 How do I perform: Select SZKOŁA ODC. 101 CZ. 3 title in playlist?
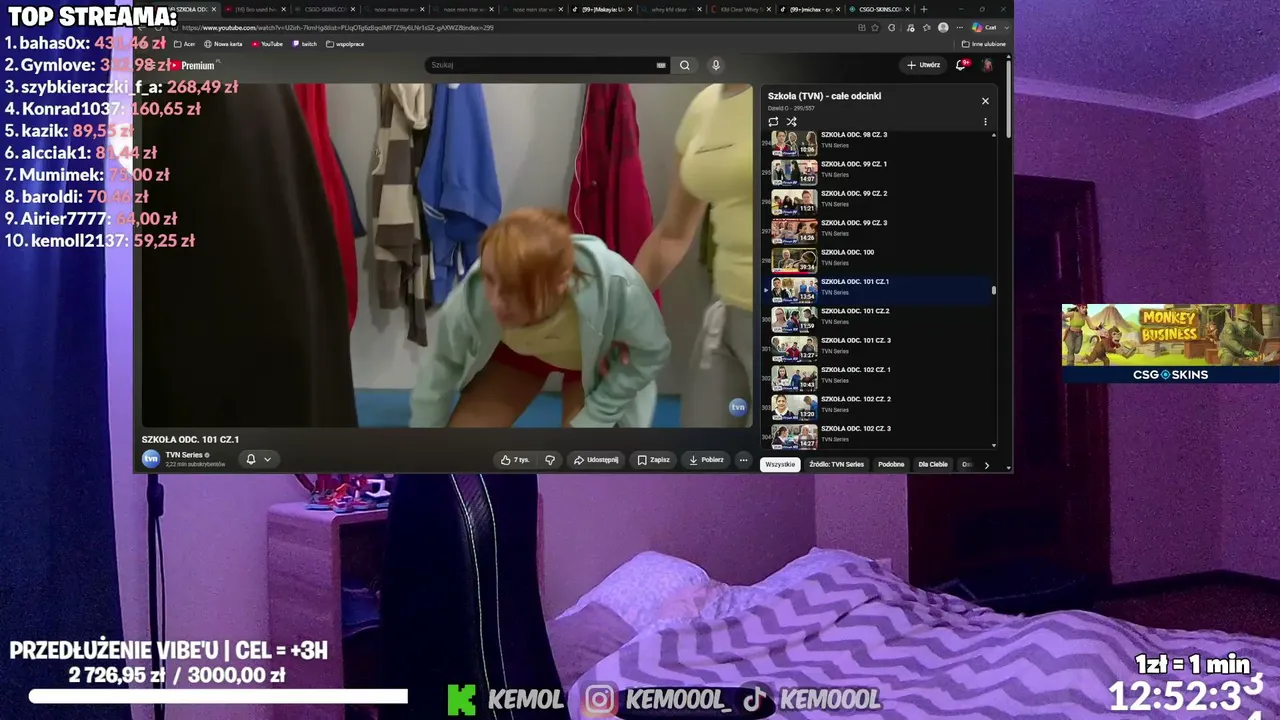[x=856, y=340]
